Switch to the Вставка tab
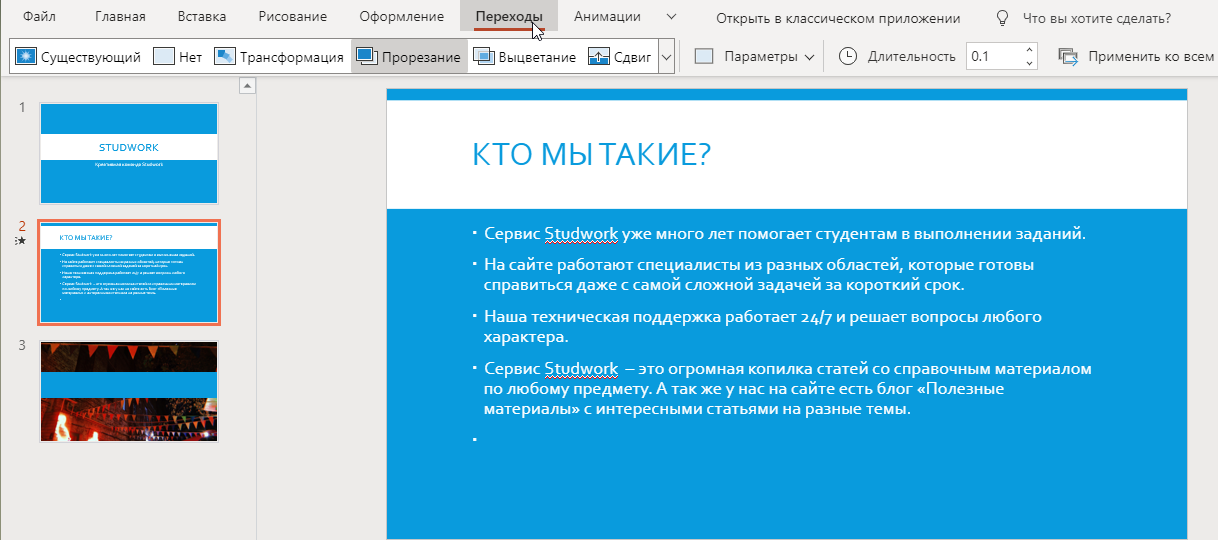 201,17
